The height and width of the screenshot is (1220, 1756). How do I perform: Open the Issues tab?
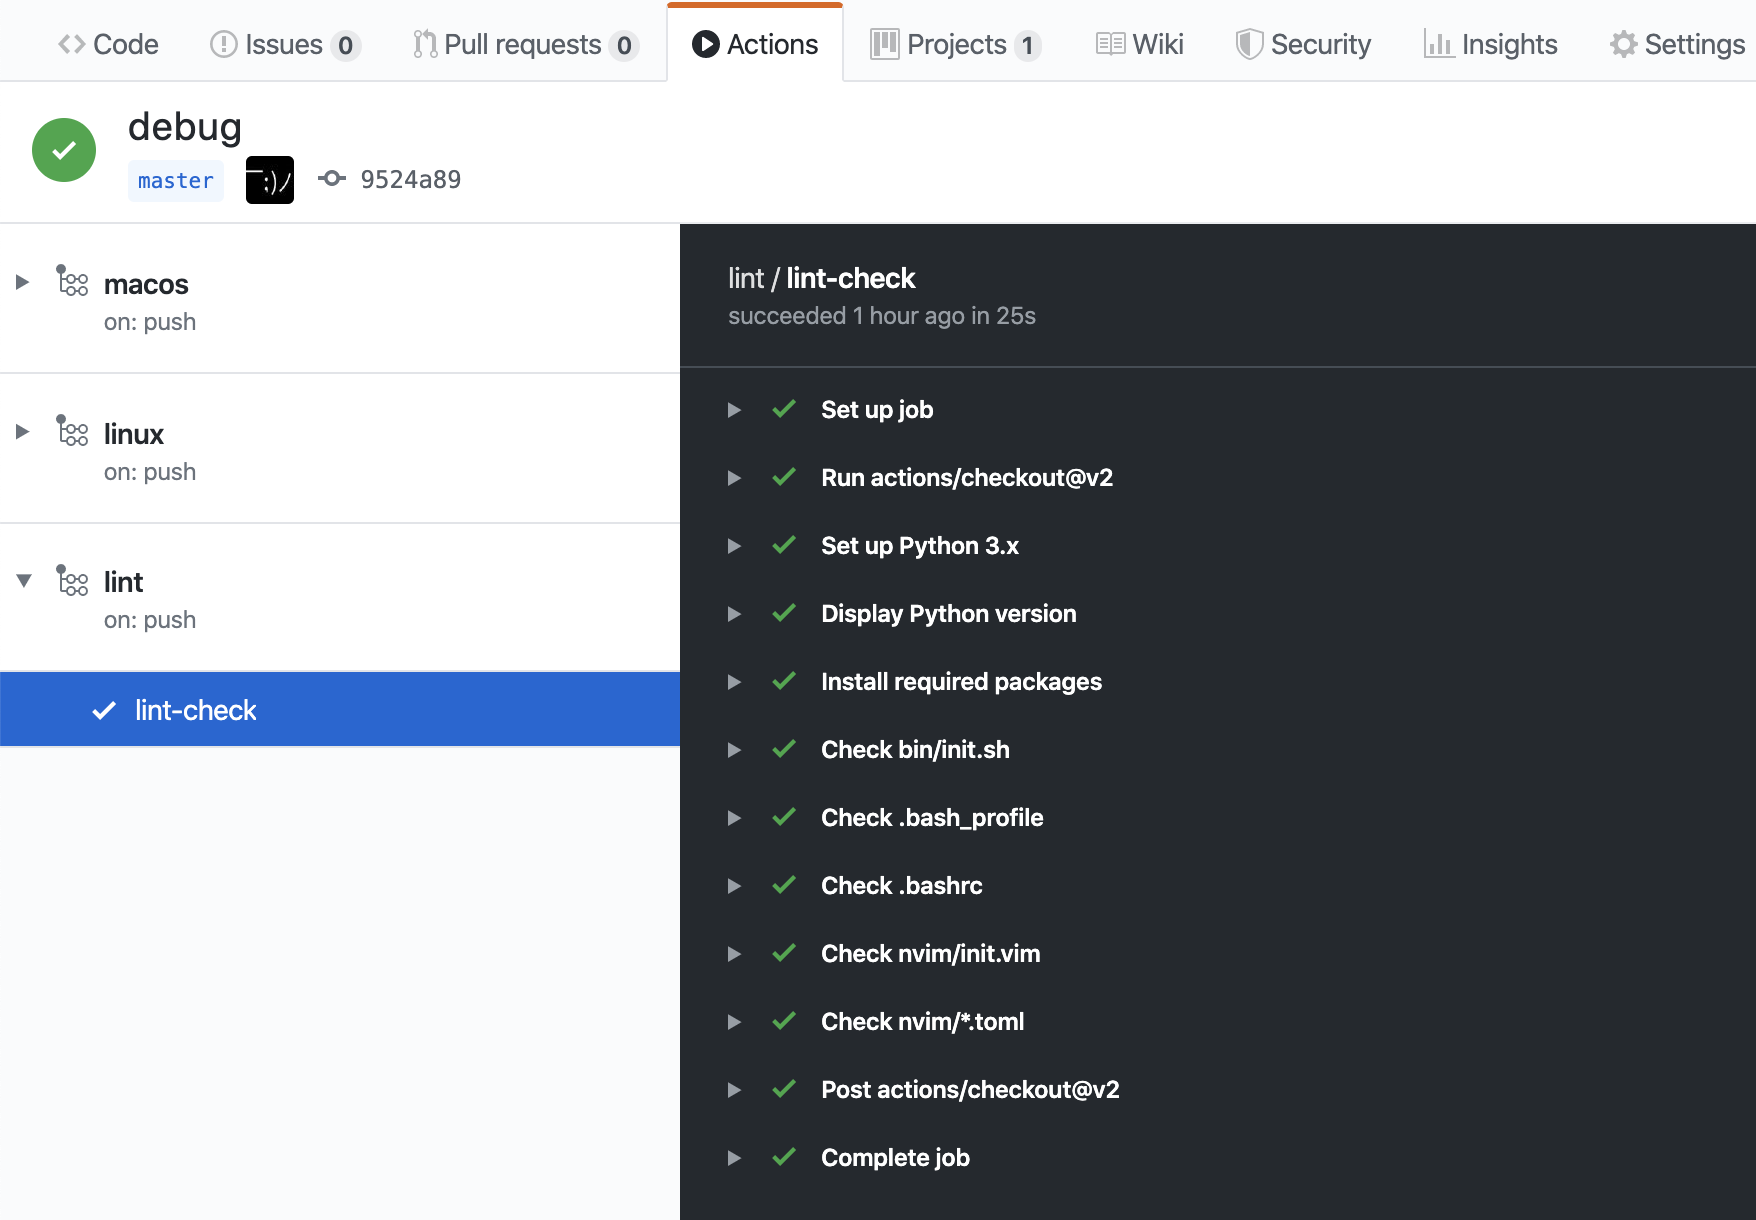coord(285,44)
